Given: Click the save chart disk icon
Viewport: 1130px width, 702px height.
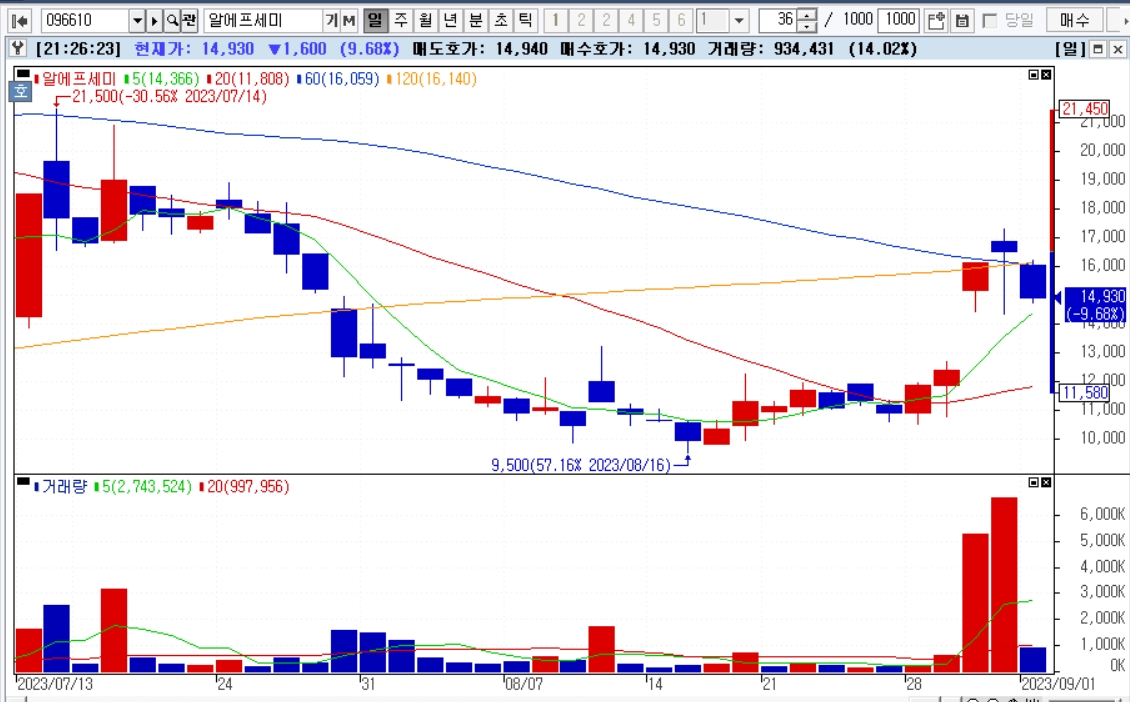Looking at the screenshot, I should tap(962, 21).
